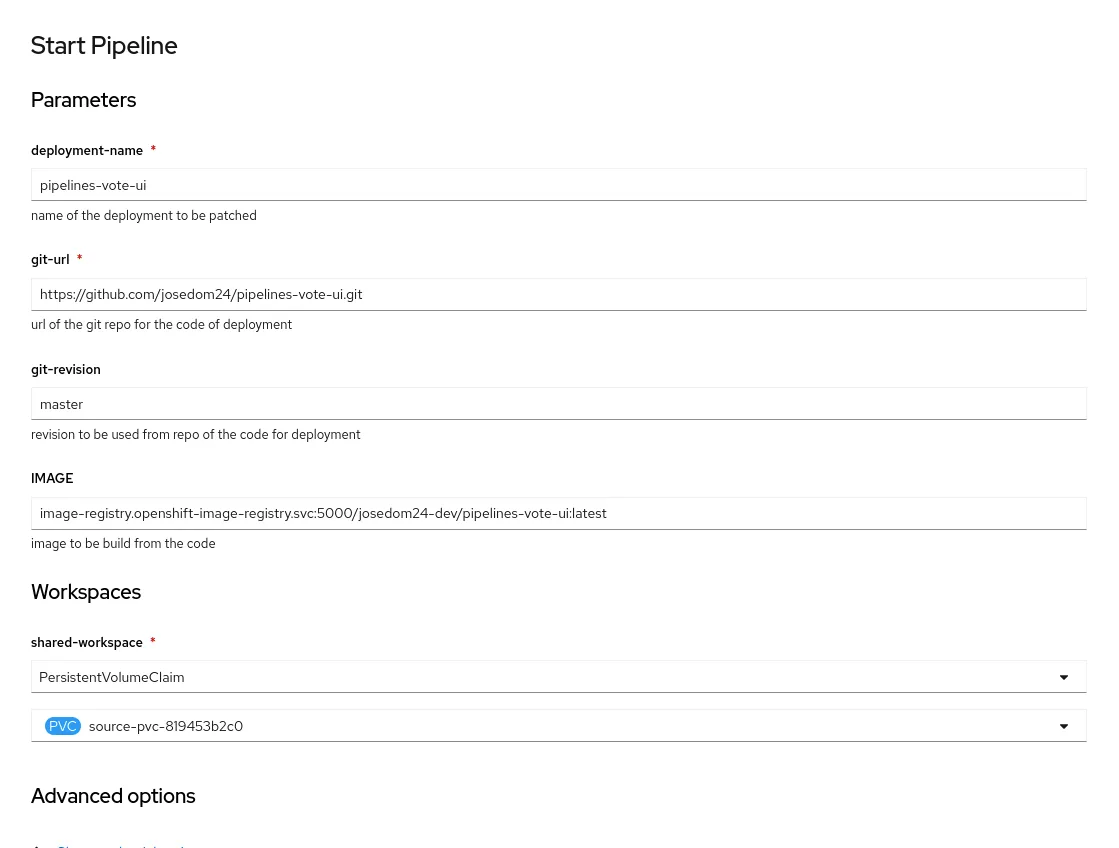Screen dimensions: 1119x848
Task: Click the Advanced options heading
Action: click(x=113, y=796)
